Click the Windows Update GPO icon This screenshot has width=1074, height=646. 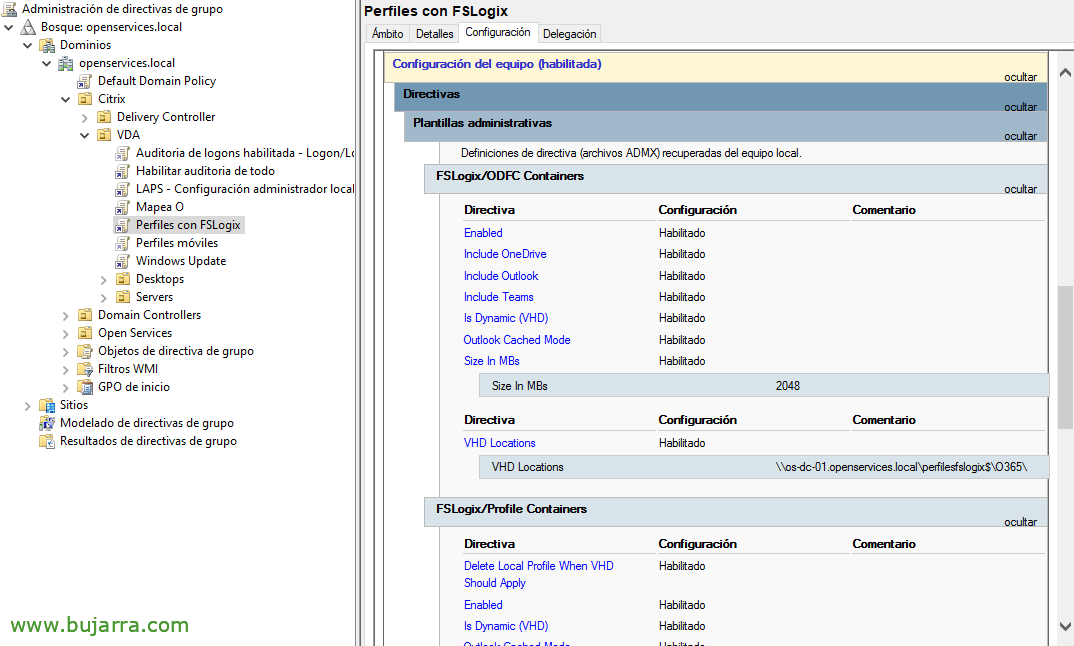tap(123, 261)
